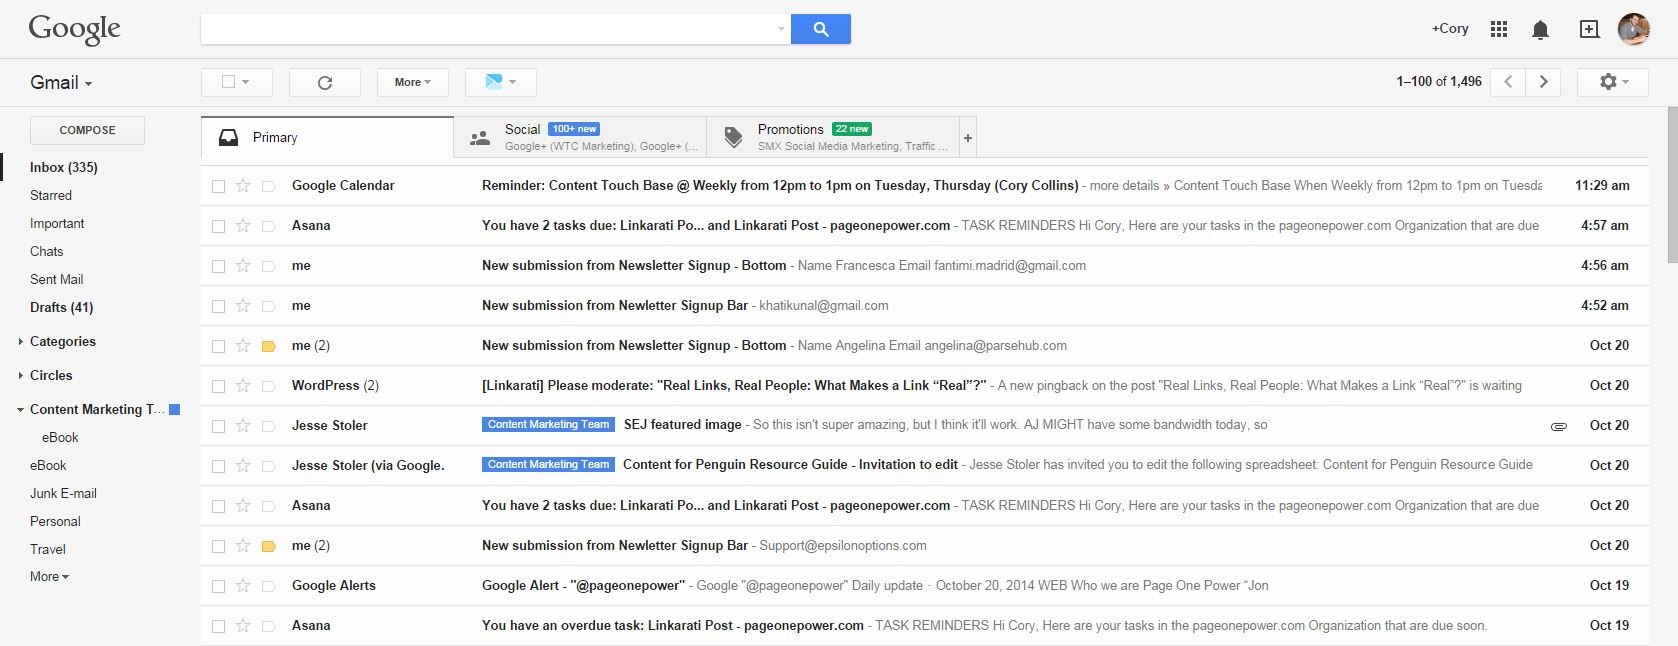1678x646 pixels.
Task: Open the Drafts folder
Action: tap(61, 307)
